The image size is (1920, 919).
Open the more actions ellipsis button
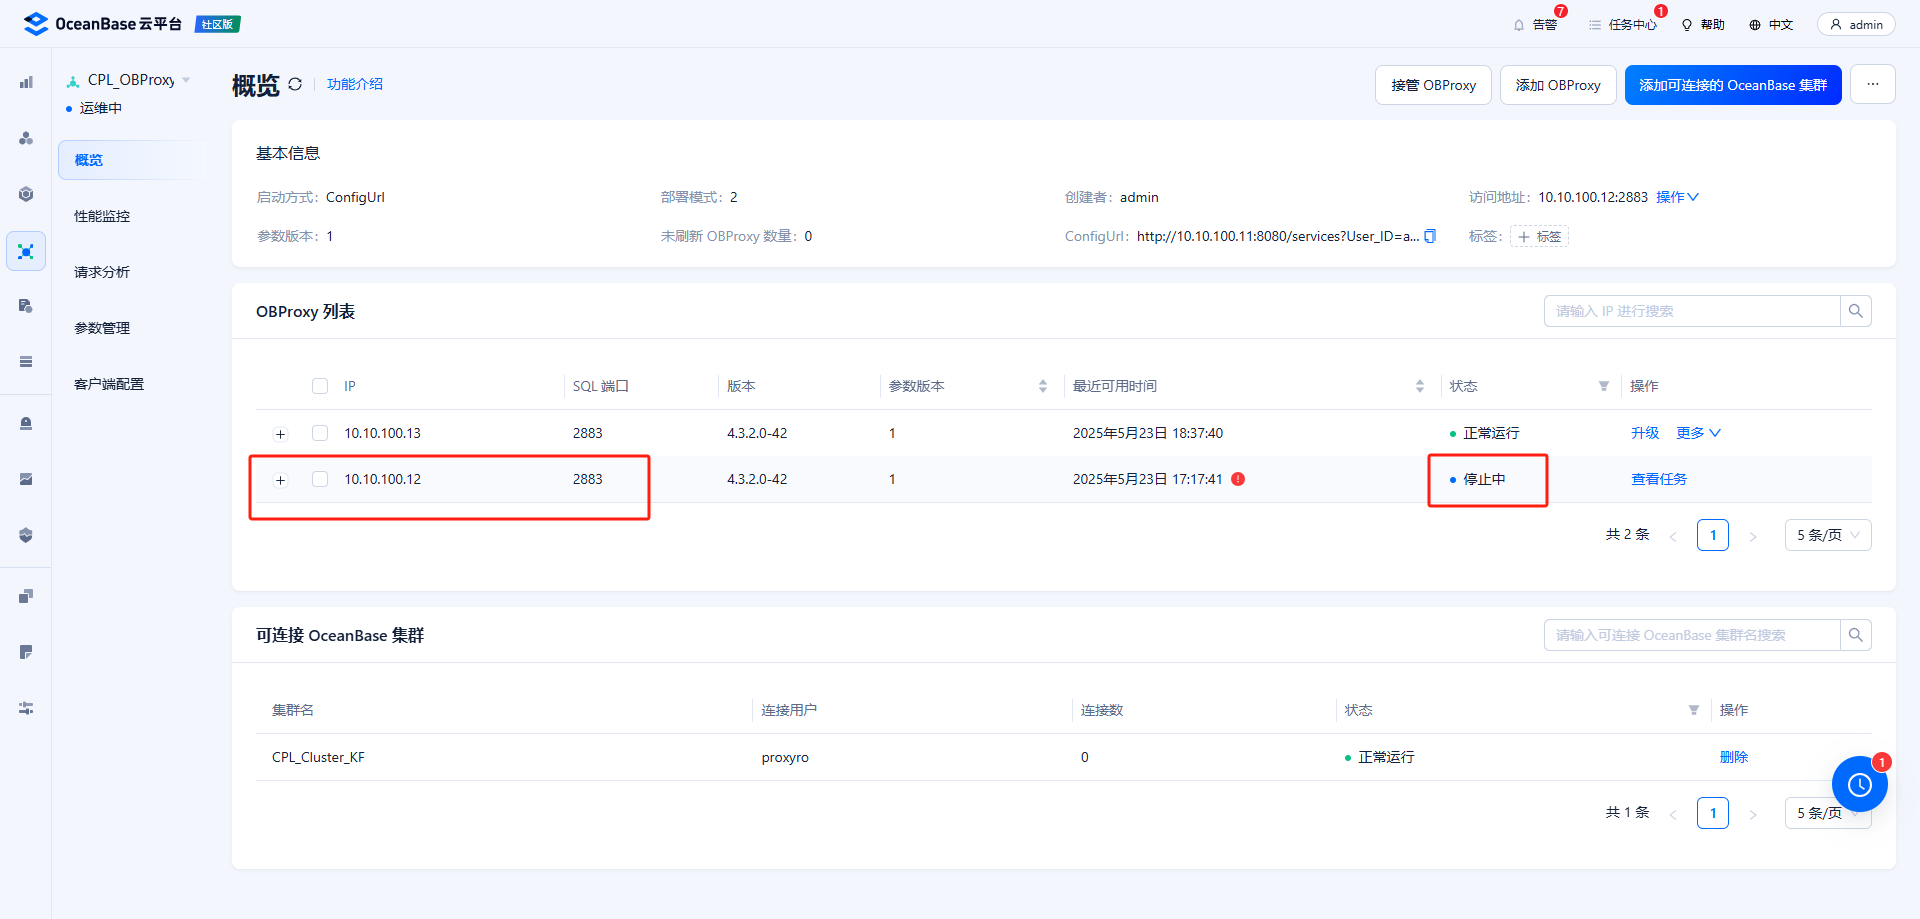point(1873,85)
